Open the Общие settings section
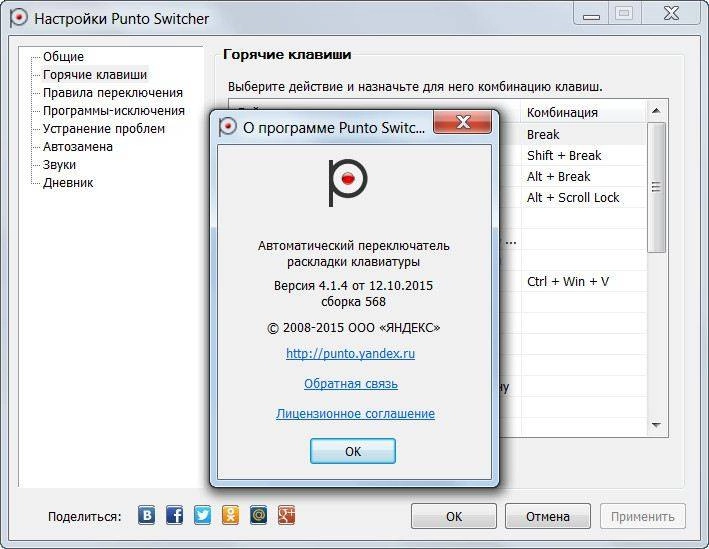The width and height of the screenshot is (709, 549). pos(63,57)
